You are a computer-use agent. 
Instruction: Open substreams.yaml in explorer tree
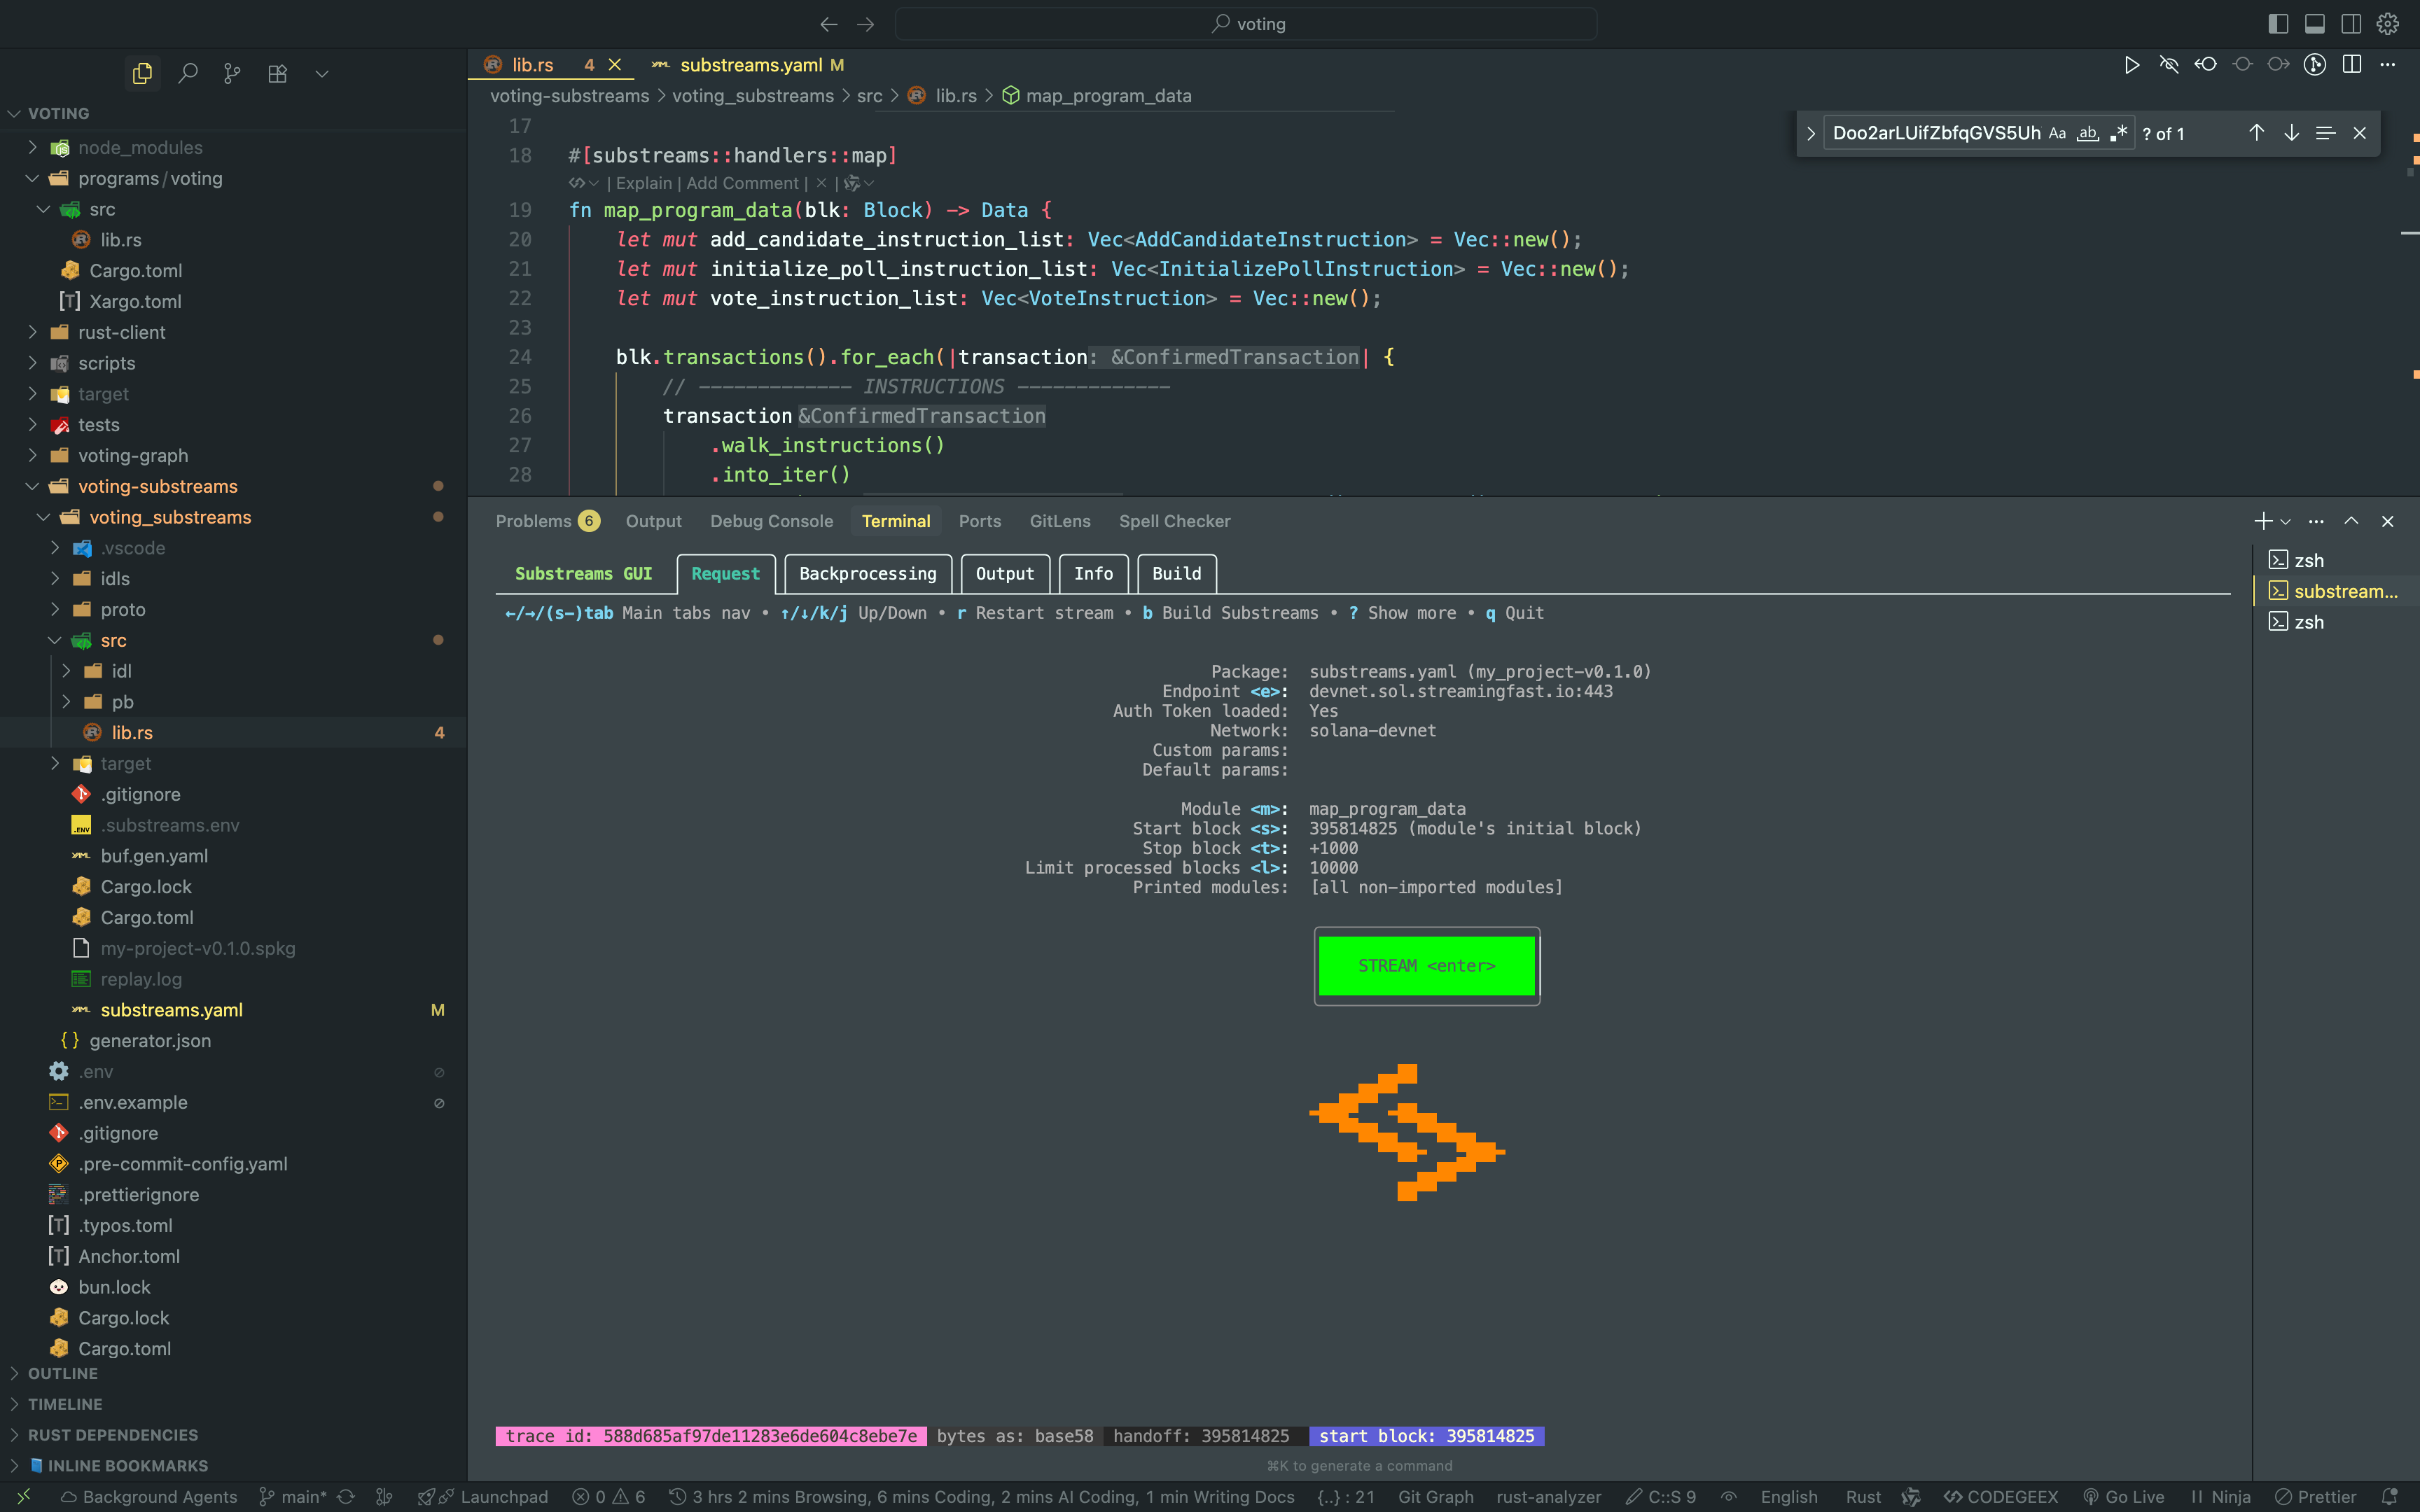[x=171, y=1010]
